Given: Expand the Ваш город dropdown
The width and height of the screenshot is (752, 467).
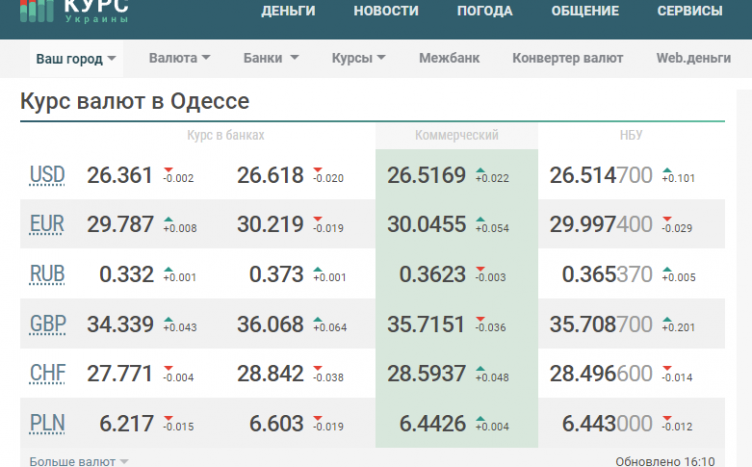Looking at the screenshot, I should pos(76,59).
